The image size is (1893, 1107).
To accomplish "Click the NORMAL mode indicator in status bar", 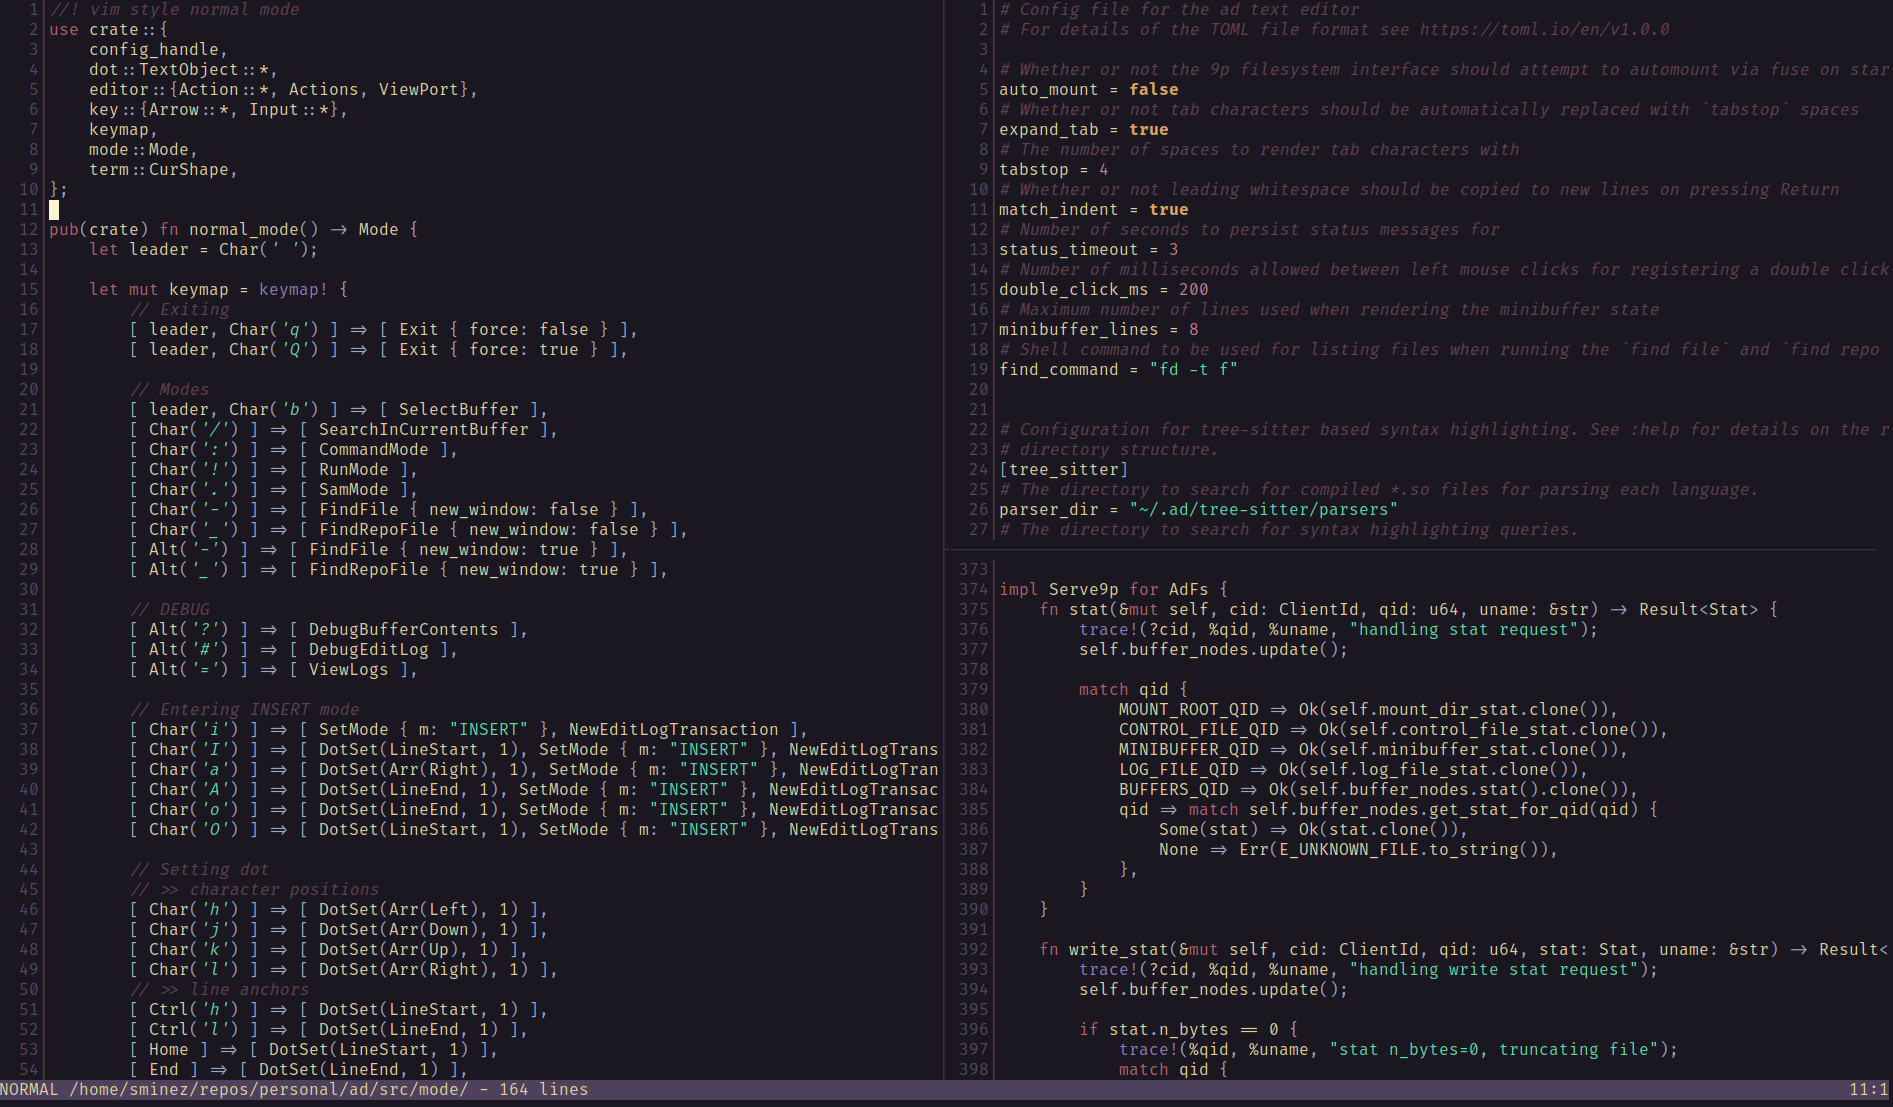I will click(29, 1090).
